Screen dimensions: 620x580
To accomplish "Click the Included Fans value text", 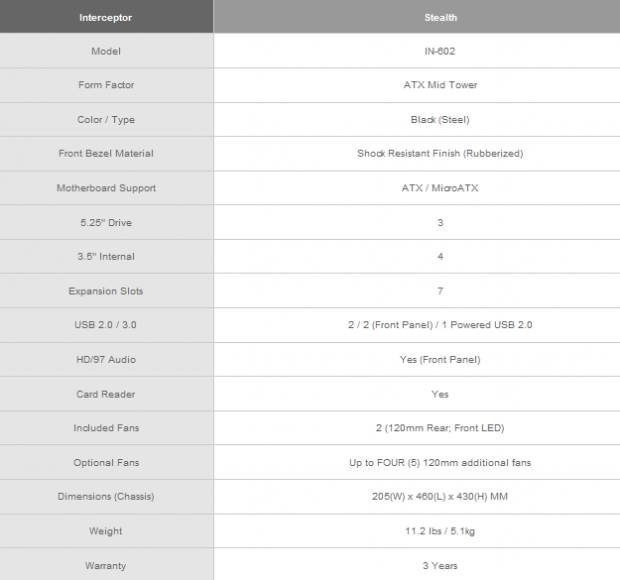I will pyautogui.click(x=440, y=428).
